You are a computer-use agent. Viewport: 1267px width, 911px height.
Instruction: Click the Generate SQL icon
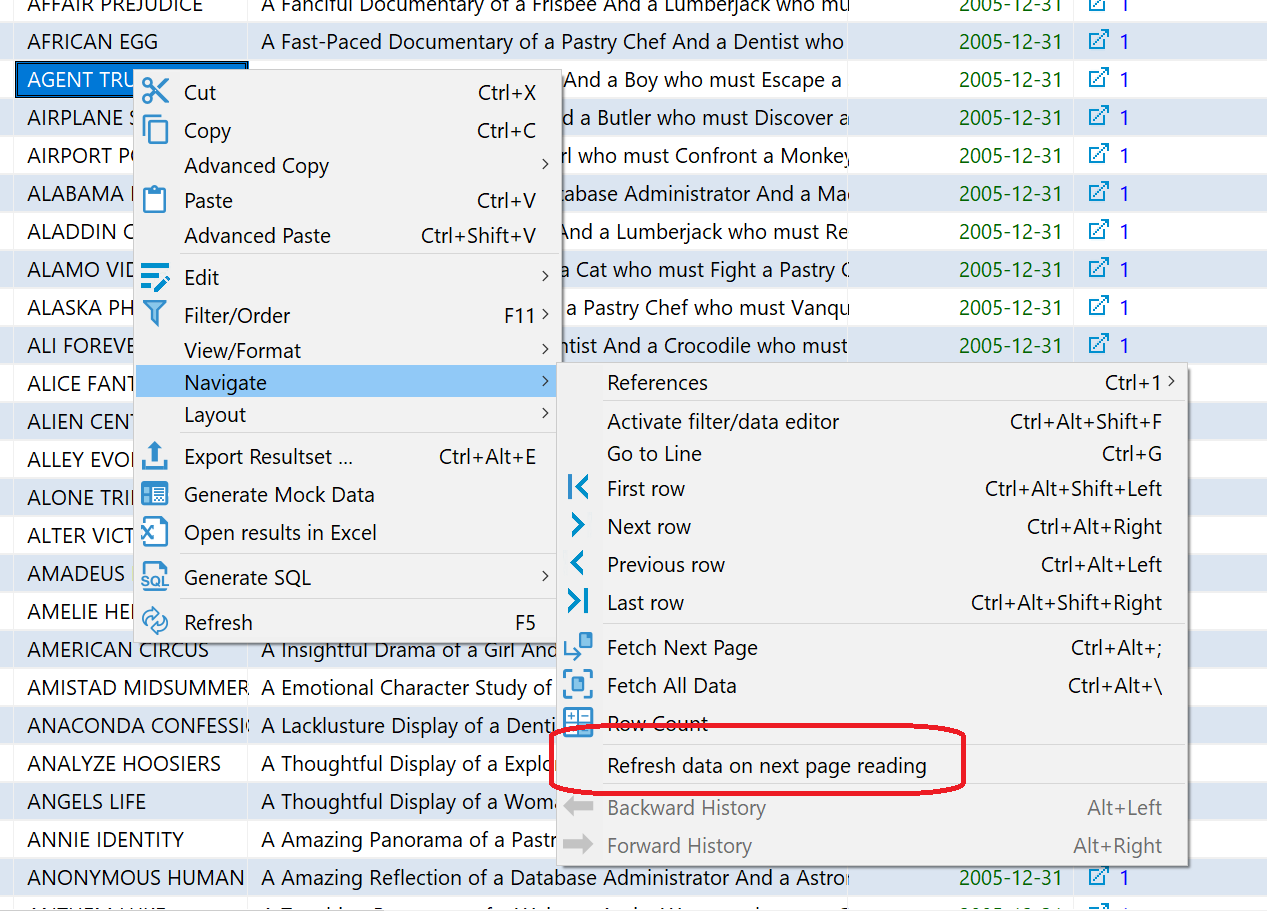click(155, 576)
